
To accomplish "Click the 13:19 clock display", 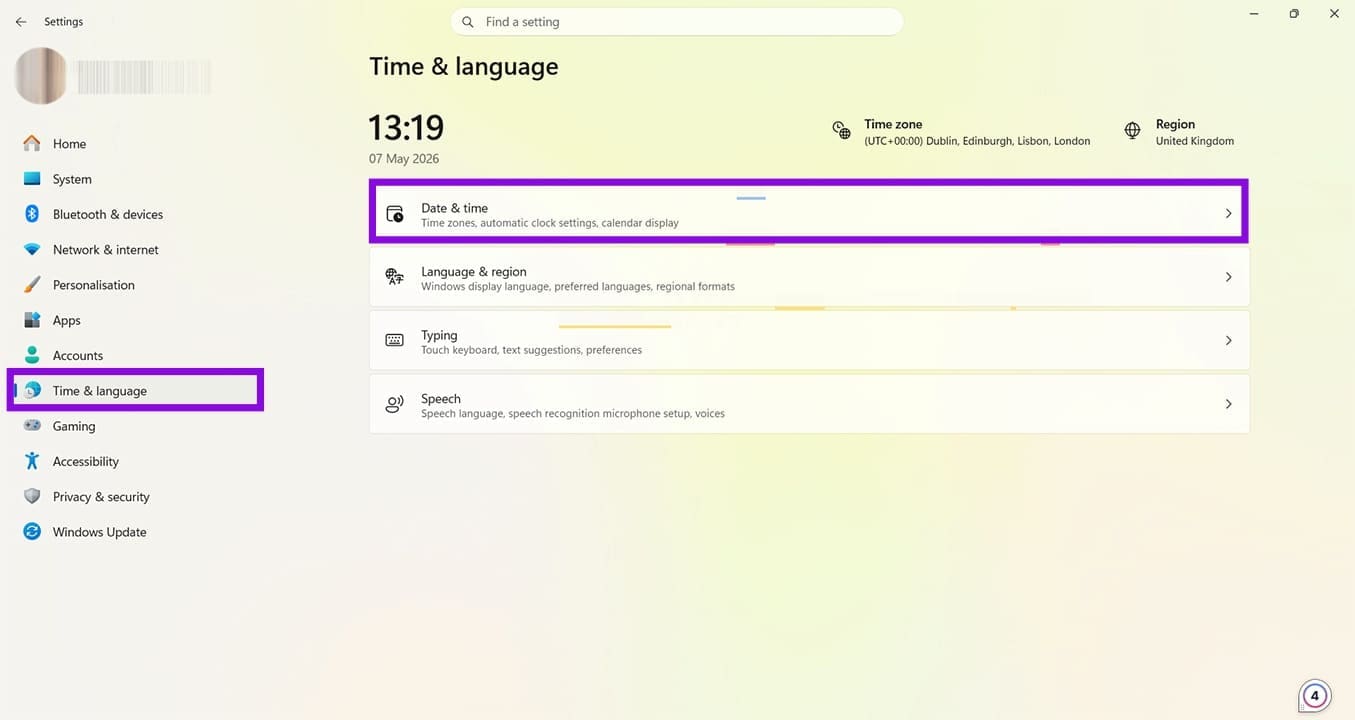I will pos(406,128).
